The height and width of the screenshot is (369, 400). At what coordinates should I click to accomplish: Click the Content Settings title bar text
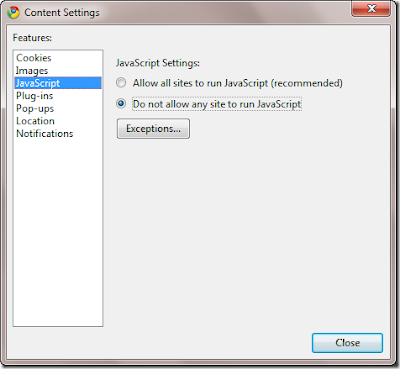coord(62,13)
